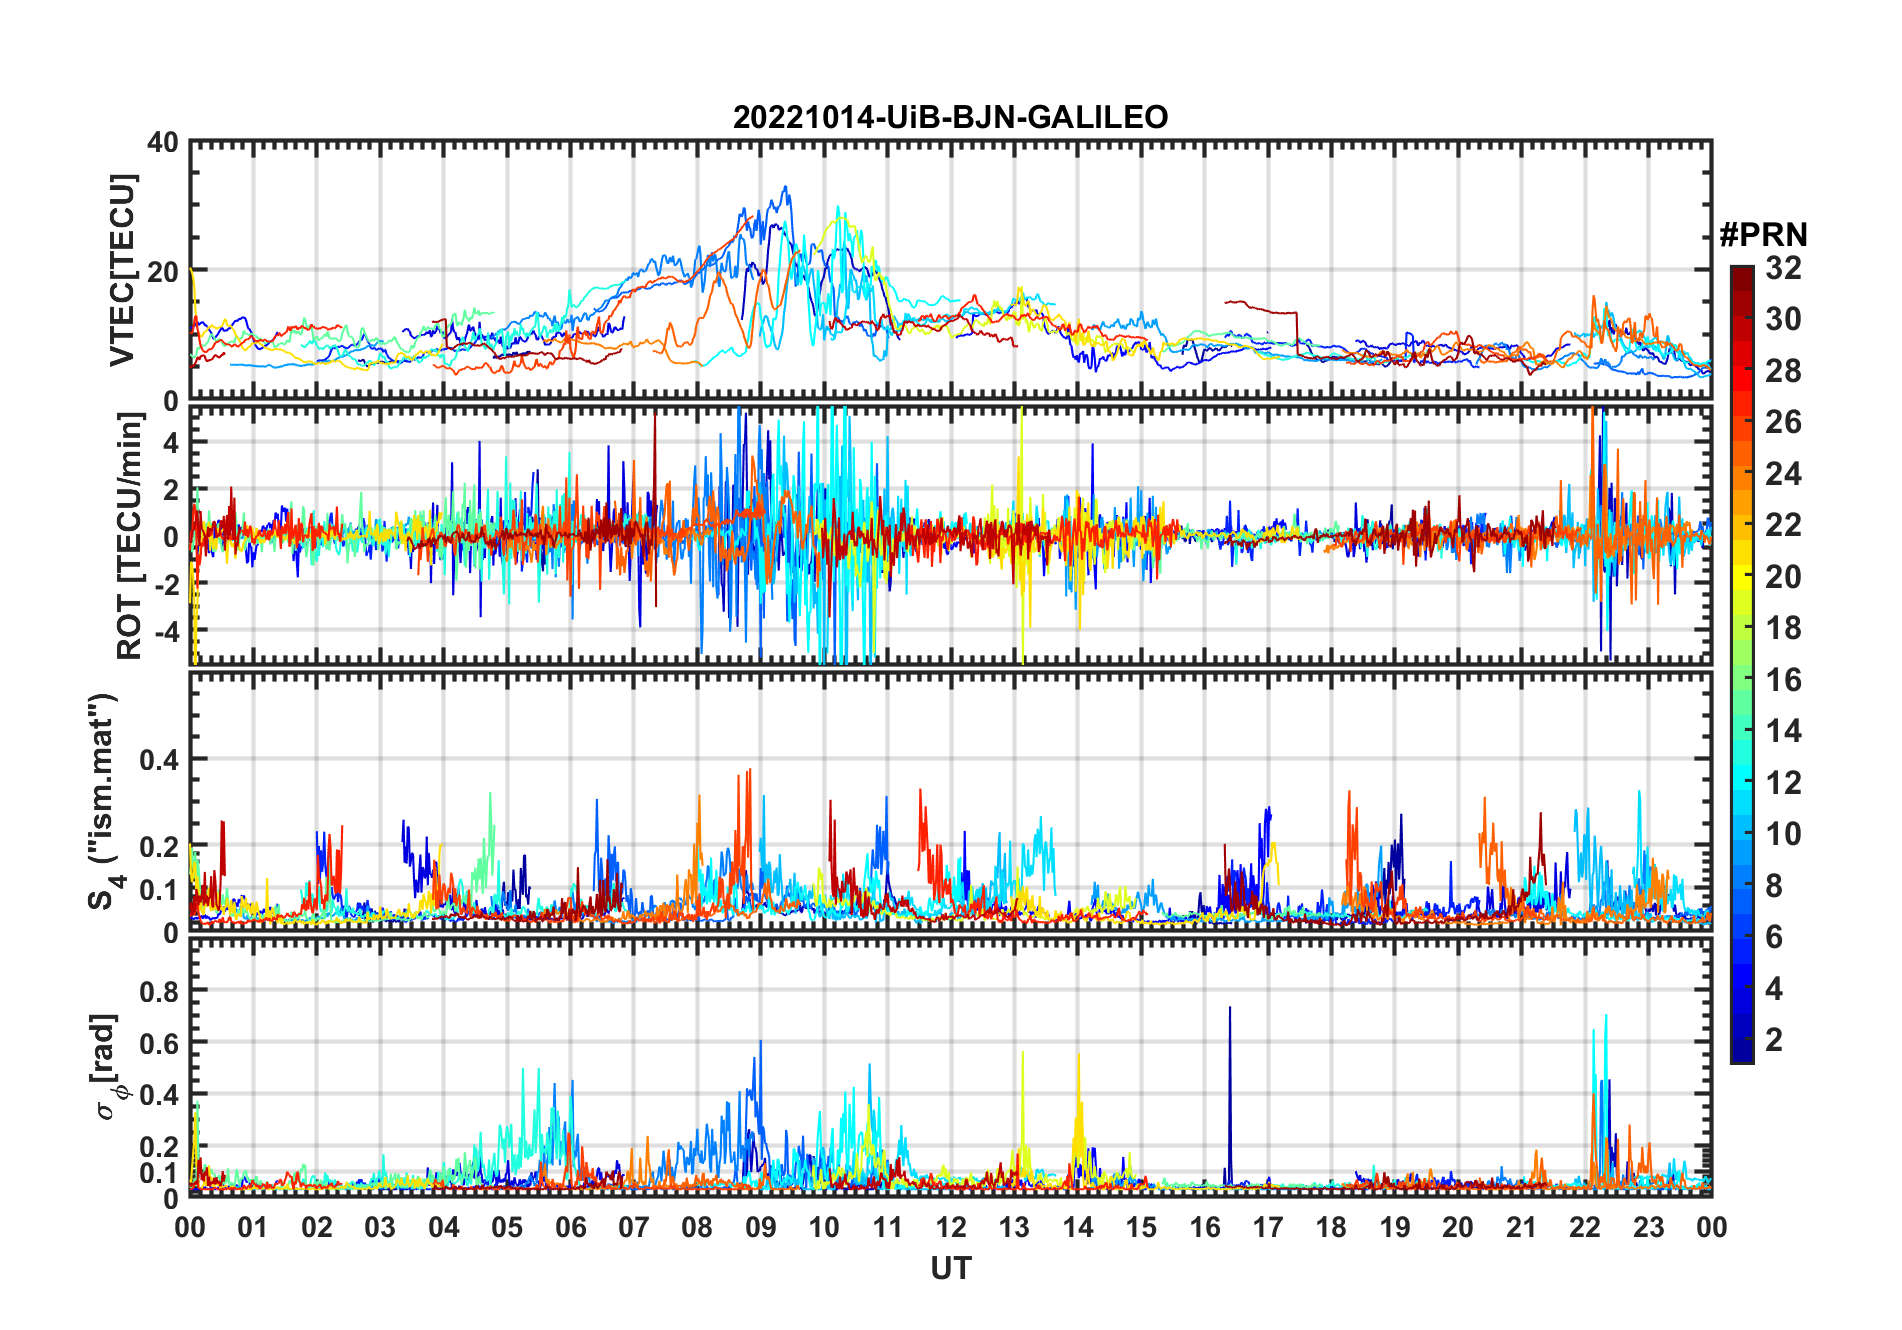This screenshot has height=1330, width=1902.
Task: Click the x-axis tick label 06
Action: coord(571,1227)
